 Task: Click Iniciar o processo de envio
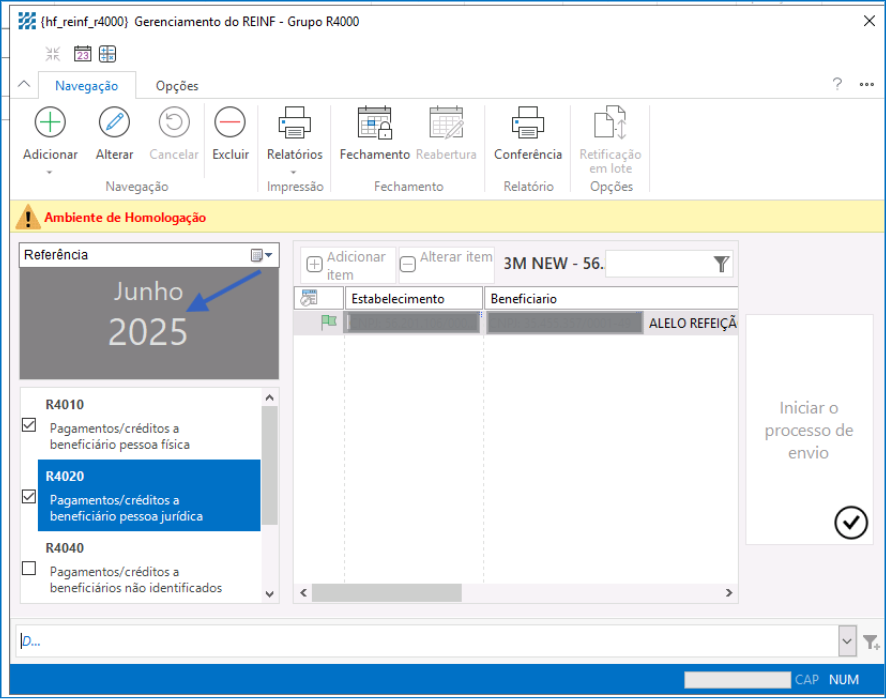(809, 430)
